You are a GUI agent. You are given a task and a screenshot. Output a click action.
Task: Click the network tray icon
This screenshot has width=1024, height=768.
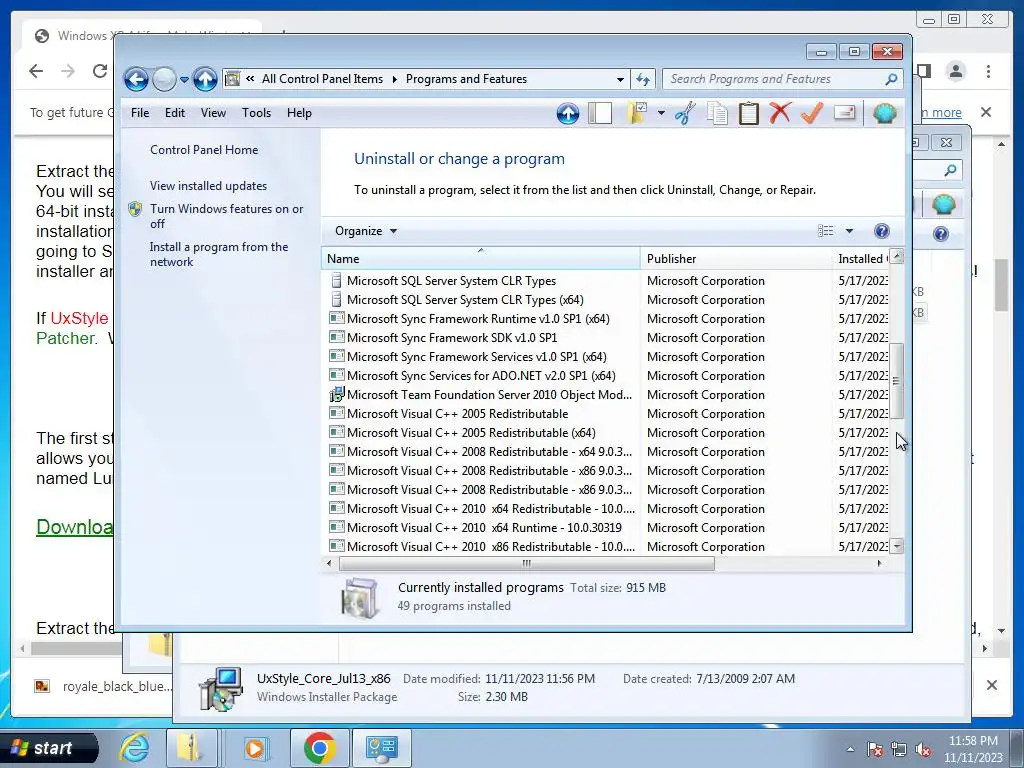click(899, 750)
